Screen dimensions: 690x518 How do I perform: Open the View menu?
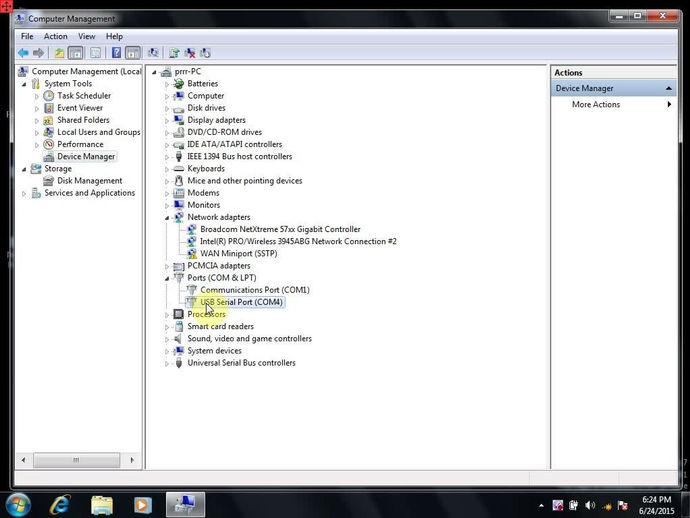click(87, 37)
